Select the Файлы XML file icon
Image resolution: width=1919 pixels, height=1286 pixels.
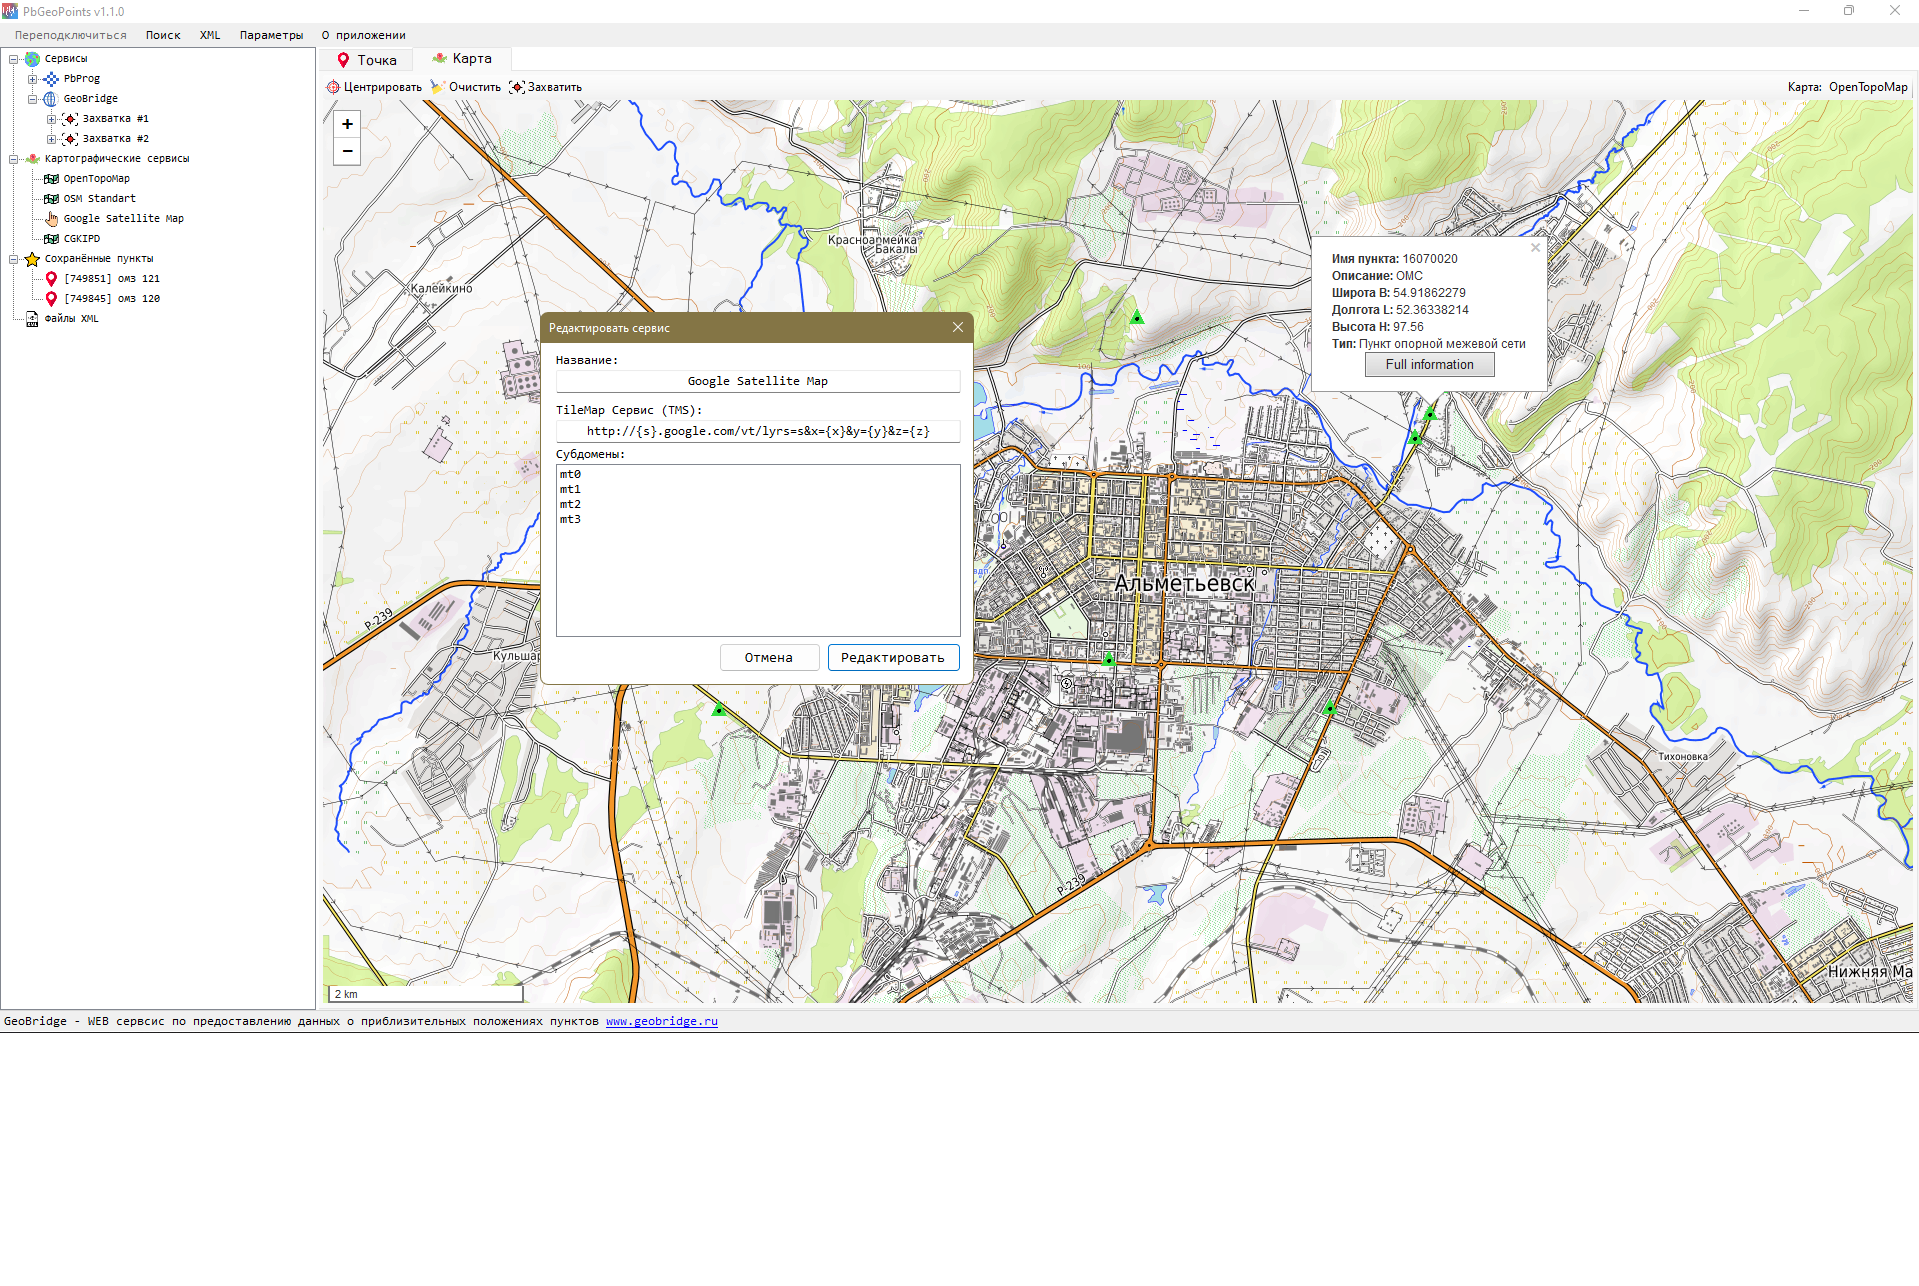click(32, 319)
